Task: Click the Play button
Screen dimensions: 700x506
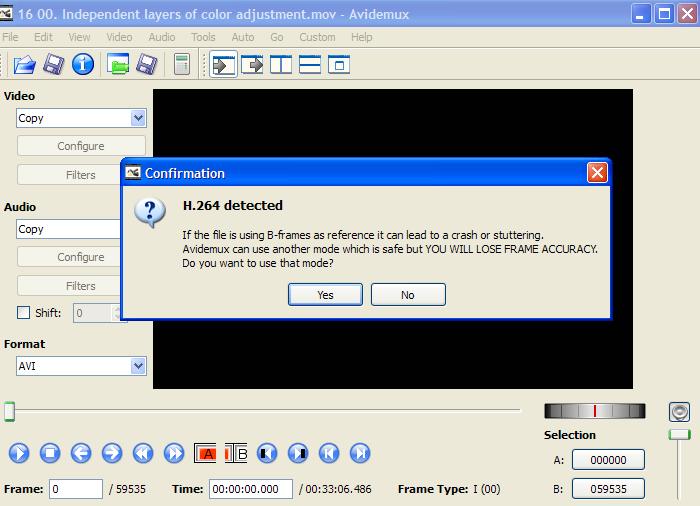Action: pos(19,454)
